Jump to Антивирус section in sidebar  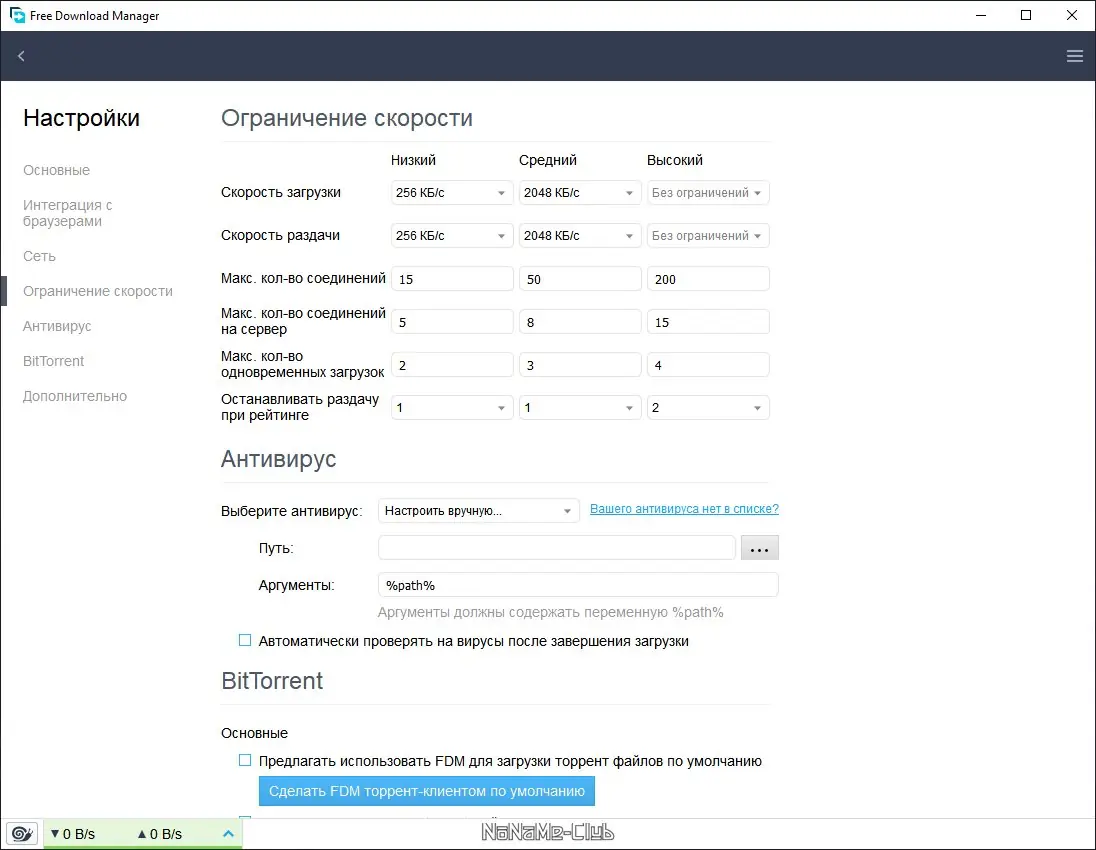tap(57, 326)
